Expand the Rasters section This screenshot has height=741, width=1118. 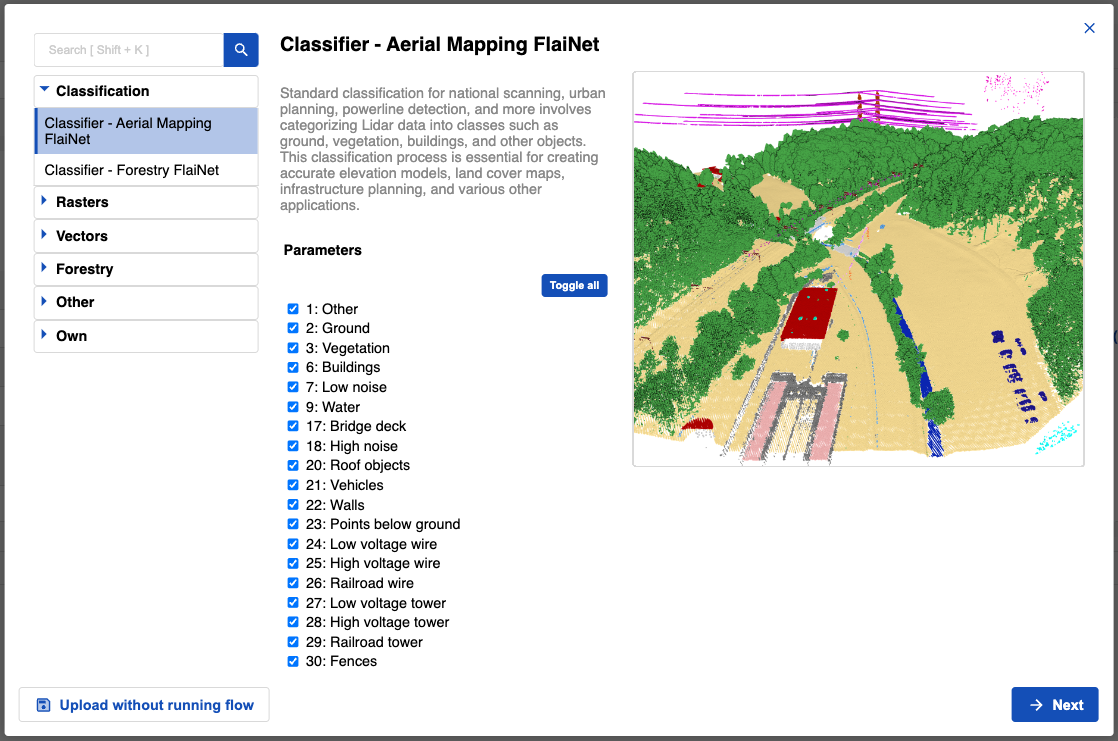point(146,203)
